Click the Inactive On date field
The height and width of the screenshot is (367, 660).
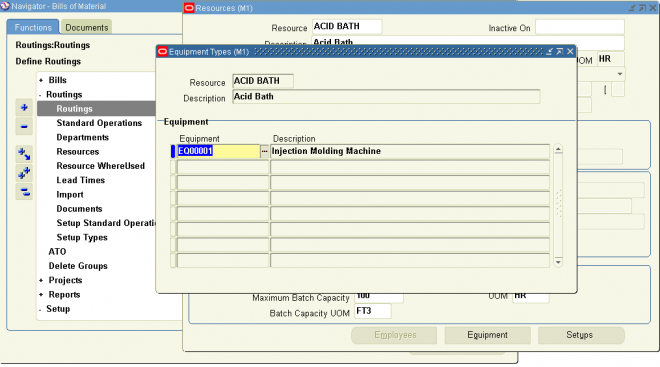pyautogui.click(x=580, y=27)
